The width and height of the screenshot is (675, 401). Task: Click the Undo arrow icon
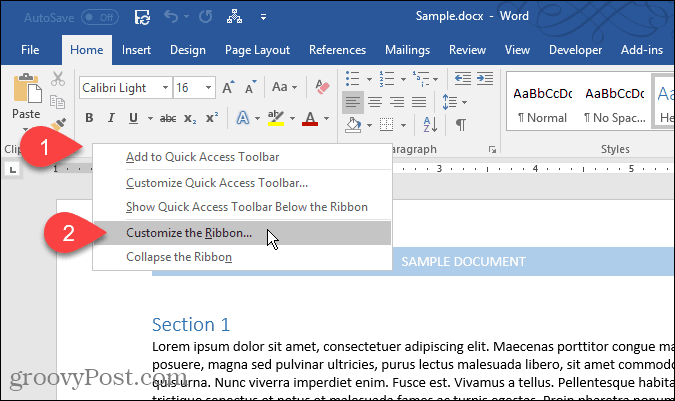171,17
